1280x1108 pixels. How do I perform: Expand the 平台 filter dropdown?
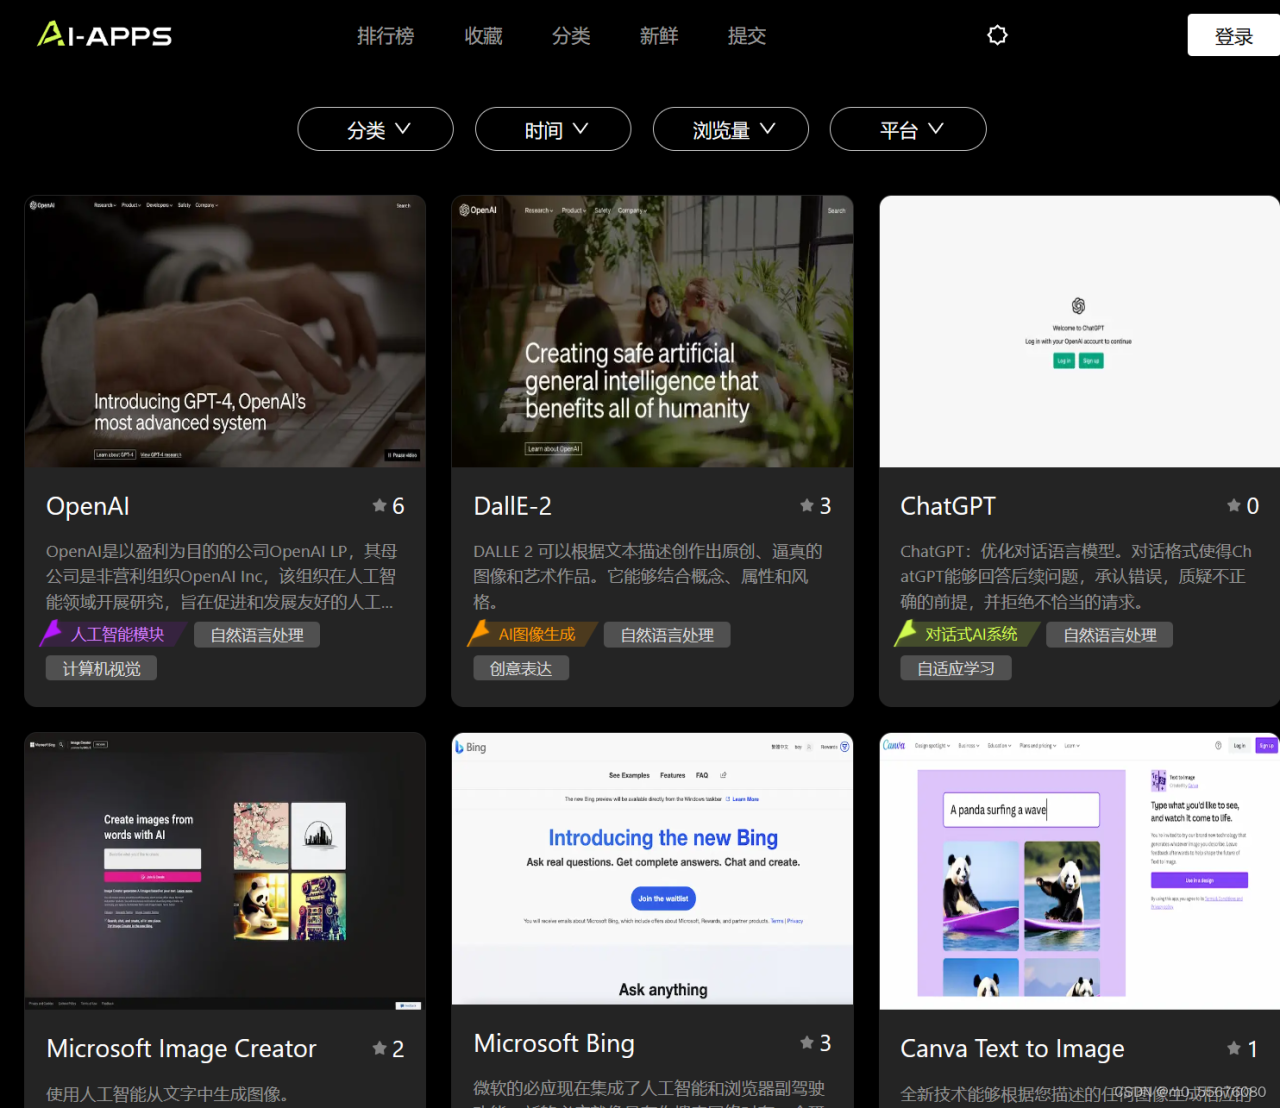908,129
